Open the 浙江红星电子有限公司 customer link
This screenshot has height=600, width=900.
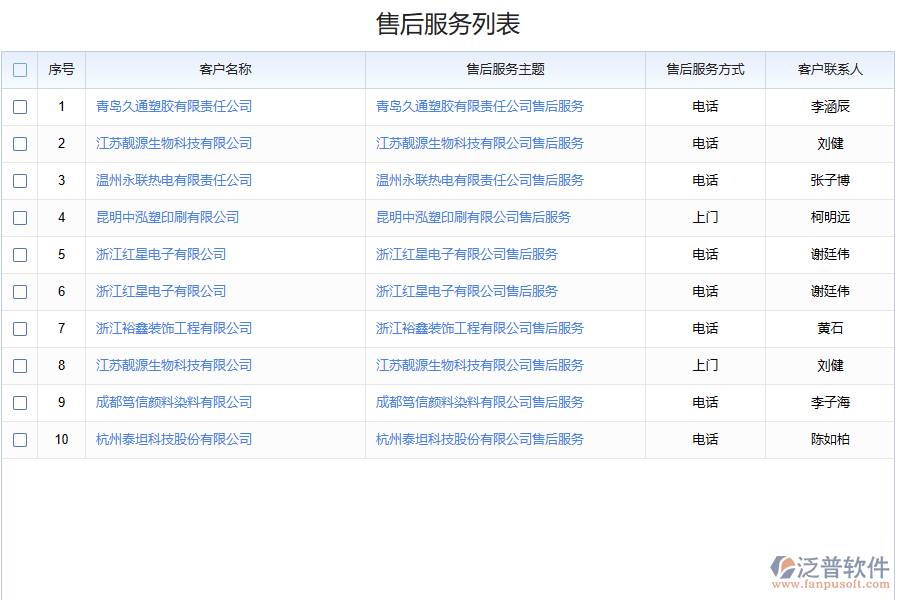coord(160,254)
